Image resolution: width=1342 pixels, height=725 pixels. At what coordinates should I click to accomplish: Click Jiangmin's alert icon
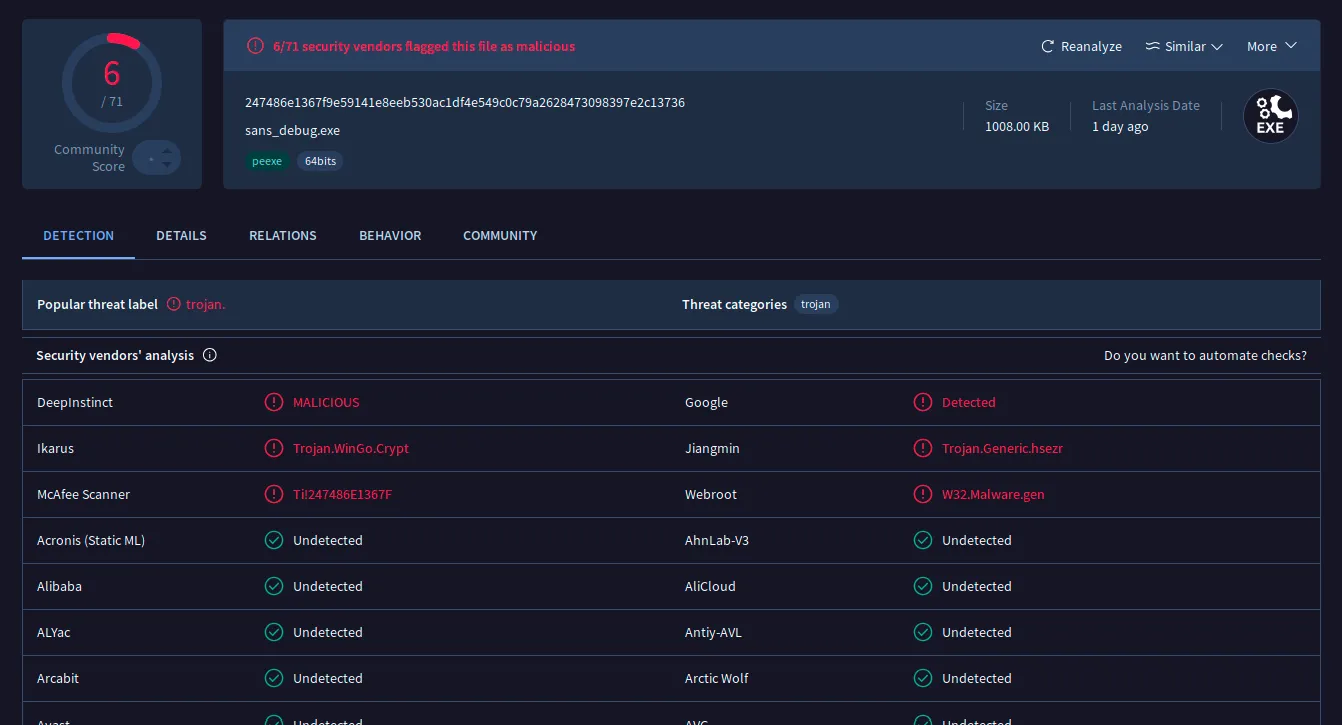pyautogui.click(x=923, y=448)
